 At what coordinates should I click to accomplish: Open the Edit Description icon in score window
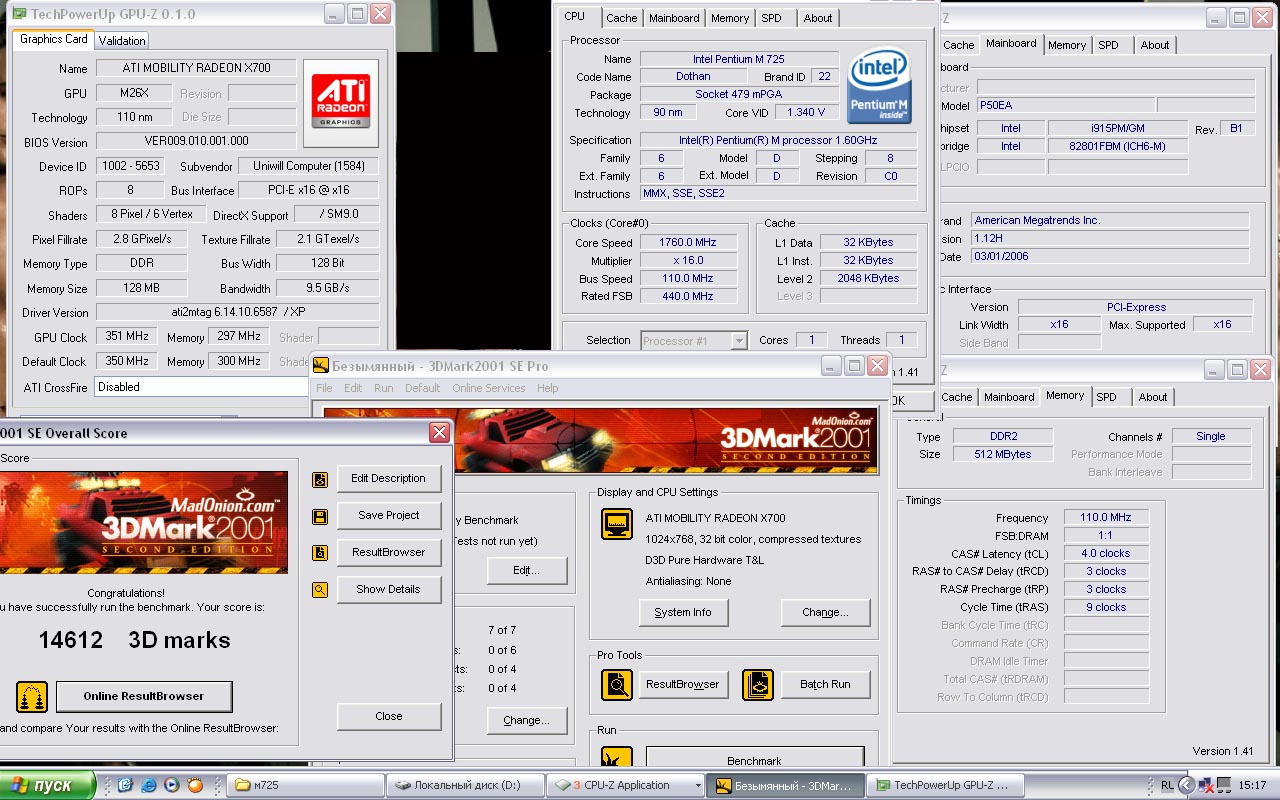coord(320,479)
